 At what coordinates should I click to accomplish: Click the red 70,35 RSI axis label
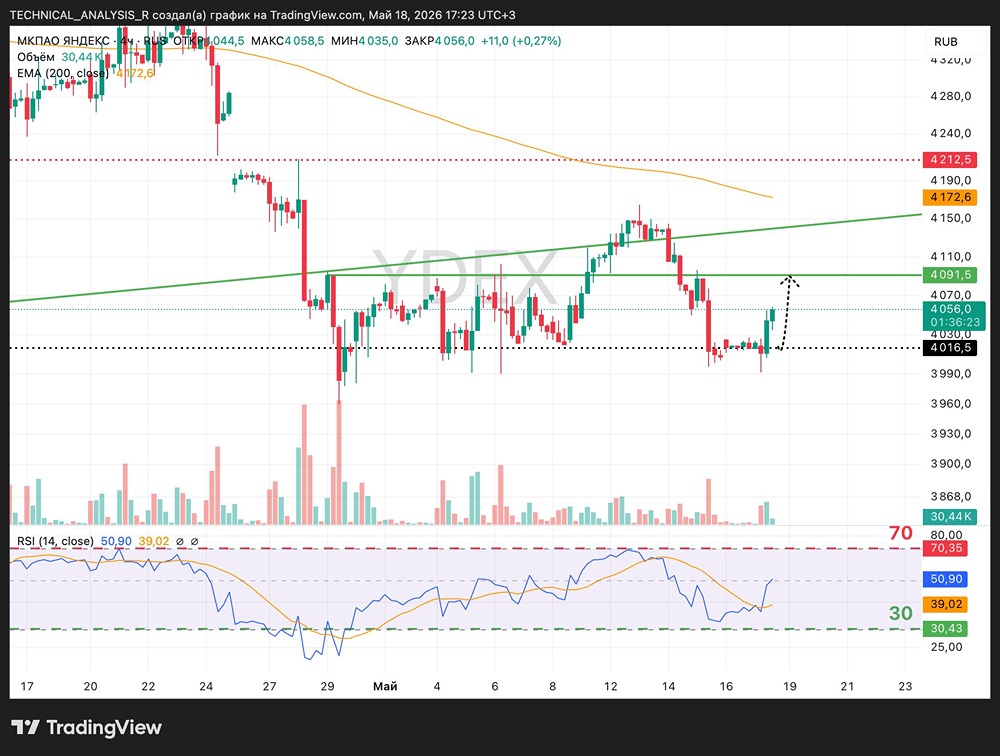pyautogui.click(x=945, y=548)
